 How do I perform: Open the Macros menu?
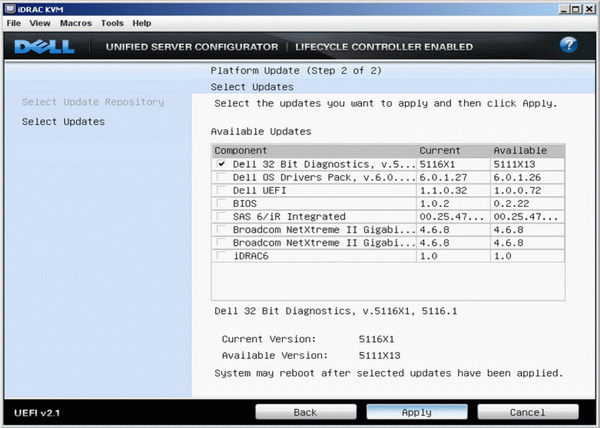click(76, 23)
